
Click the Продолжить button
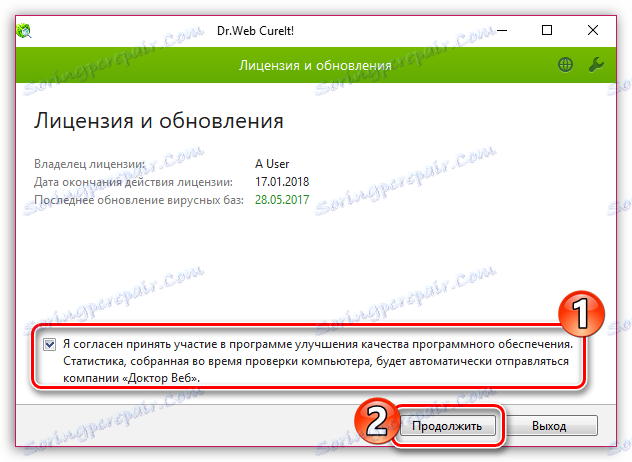point(447,426)
